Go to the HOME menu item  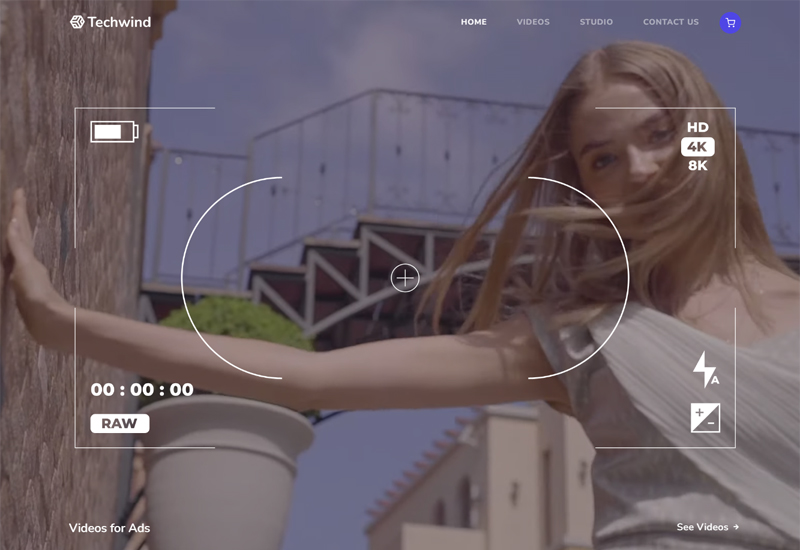(x=473, y=22)
